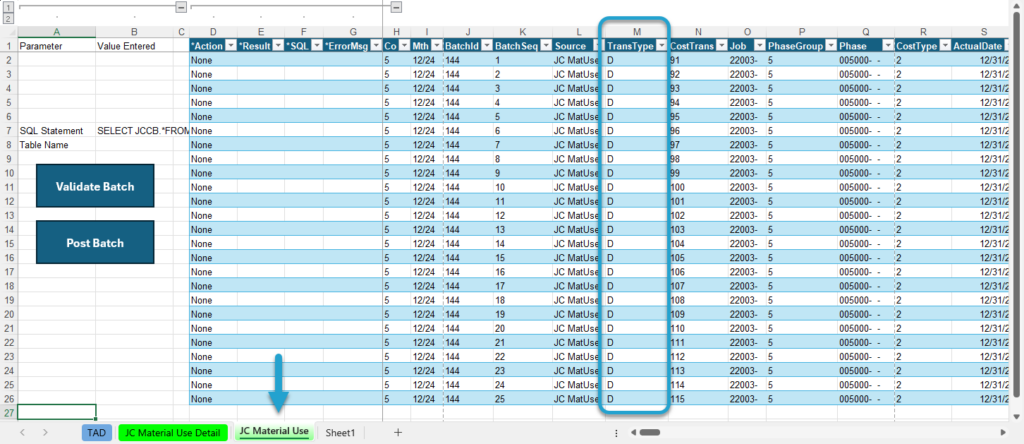Click the CostTrans cell showing 107
The image size is (1024, 444).
698,286
